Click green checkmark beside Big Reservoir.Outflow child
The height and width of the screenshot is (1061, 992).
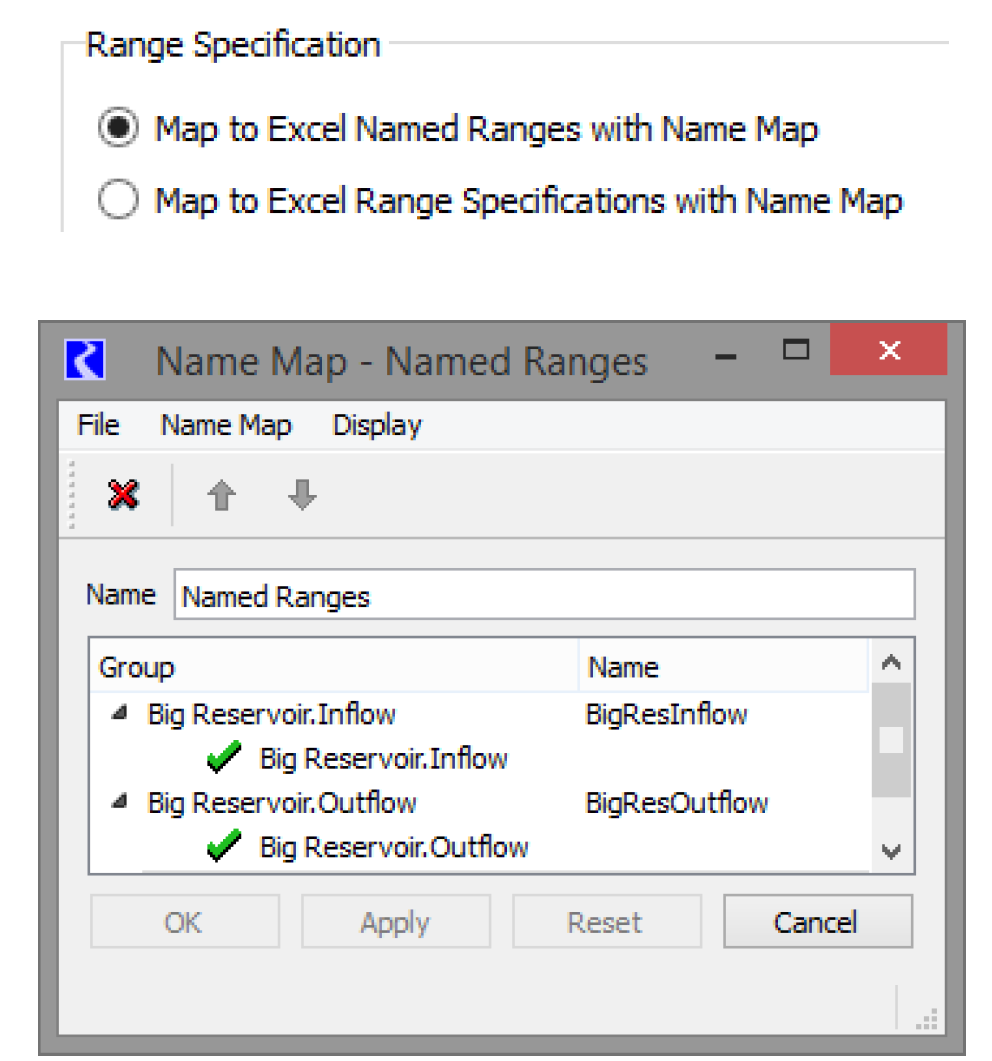tap(224, 848)
